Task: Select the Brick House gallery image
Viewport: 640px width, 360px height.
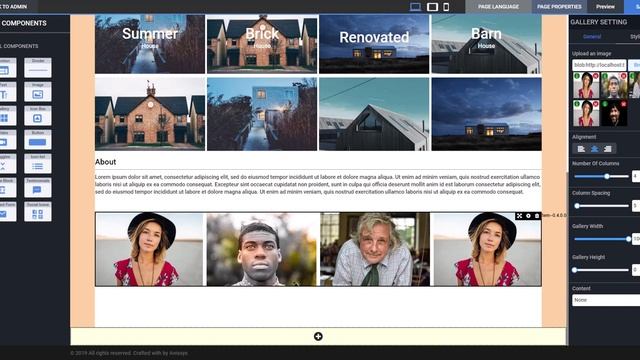Action: 262,44
